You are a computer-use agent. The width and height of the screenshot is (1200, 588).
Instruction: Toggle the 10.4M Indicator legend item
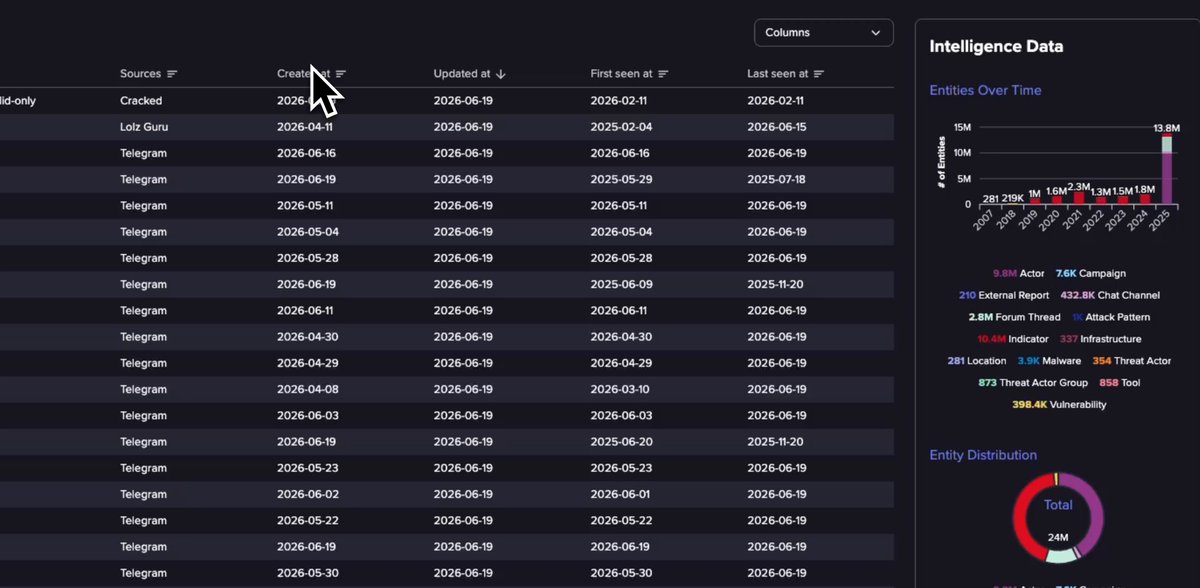tap(1013, 339)
